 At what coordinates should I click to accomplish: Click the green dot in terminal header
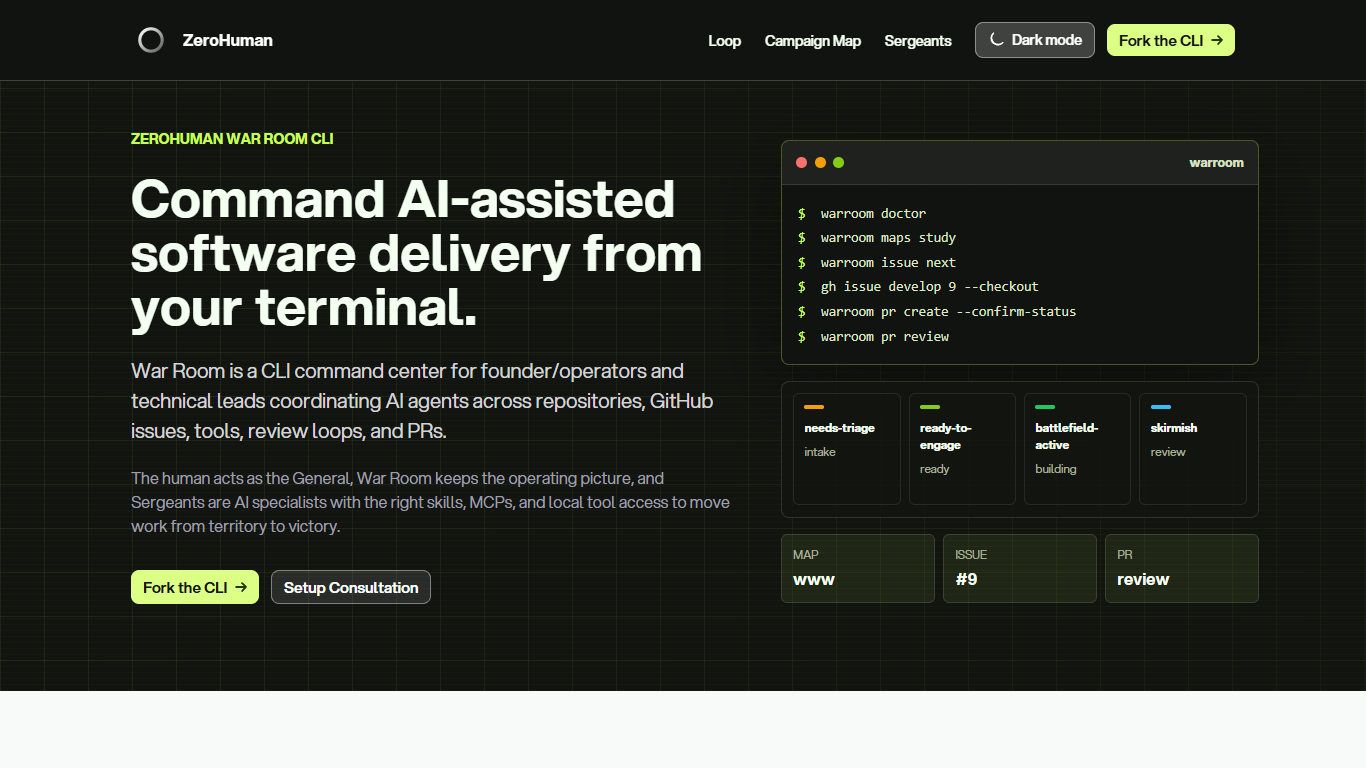tap(838, 162)
